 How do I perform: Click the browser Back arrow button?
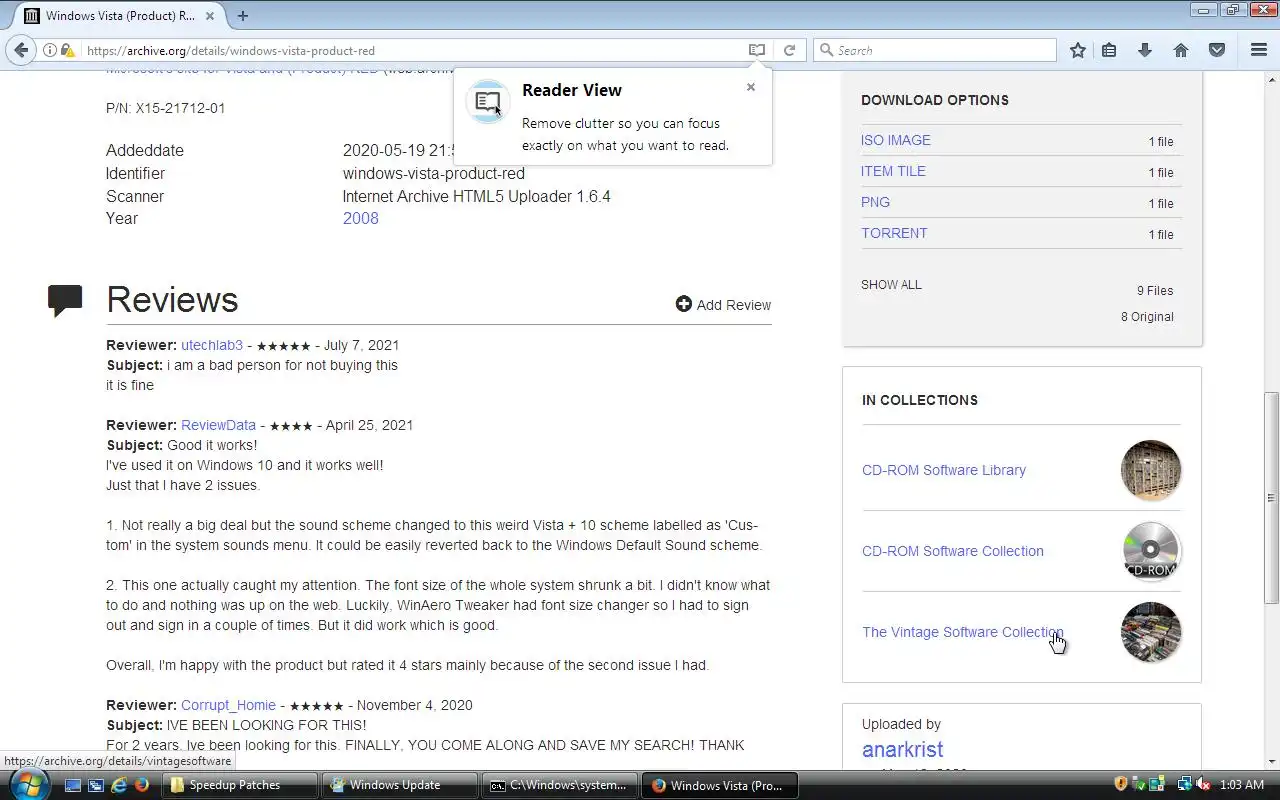pyautogui.click(x=21, y=50)
